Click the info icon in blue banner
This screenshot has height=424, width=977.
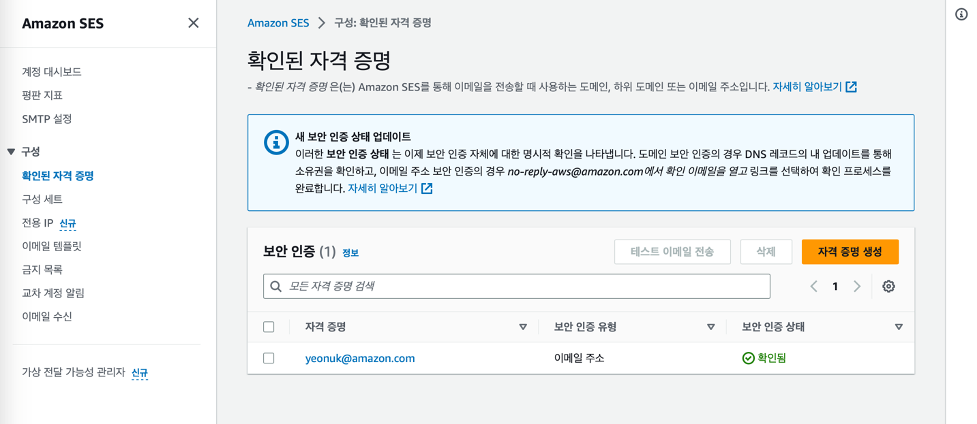[275, 142]
